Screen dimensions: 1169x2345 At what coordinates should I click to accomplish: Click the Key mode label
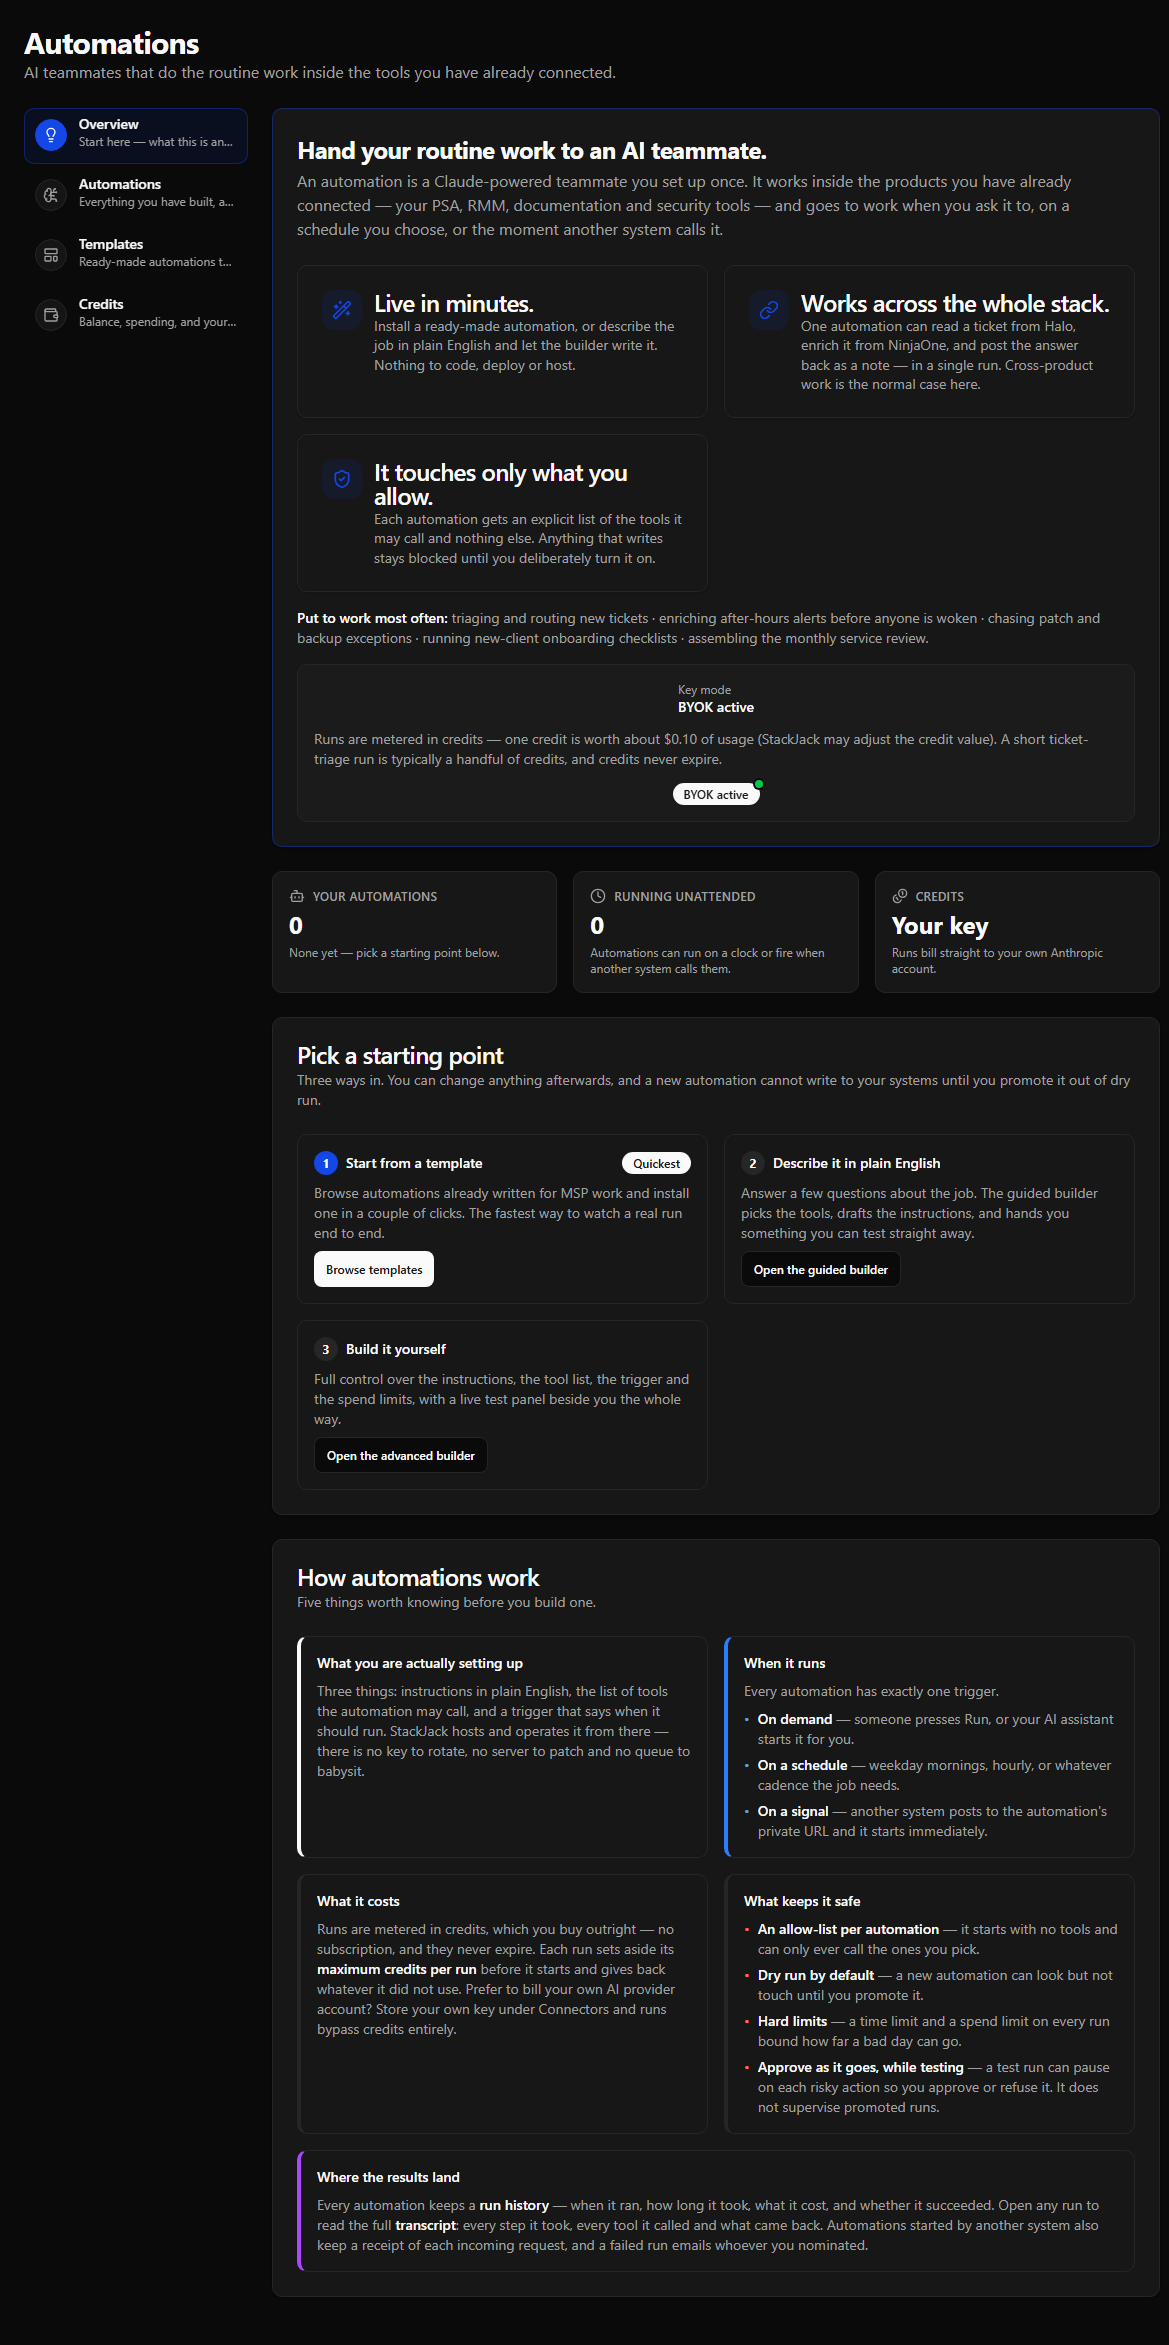click(x=704, y=690)
